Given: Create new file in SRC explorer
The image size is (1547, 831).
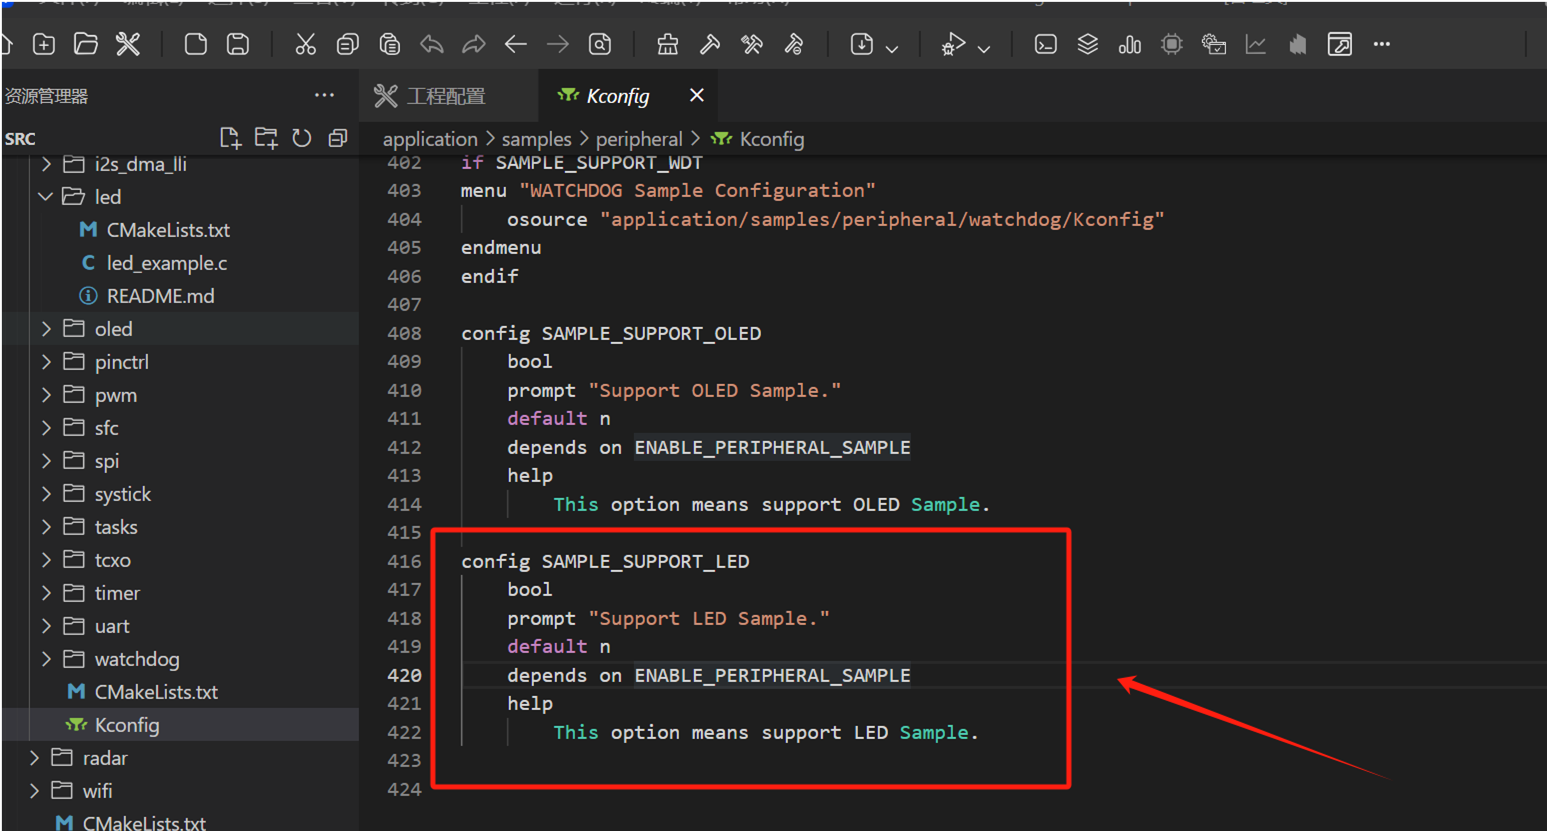Looking at the screenshot, I should [x=230, y=138].
